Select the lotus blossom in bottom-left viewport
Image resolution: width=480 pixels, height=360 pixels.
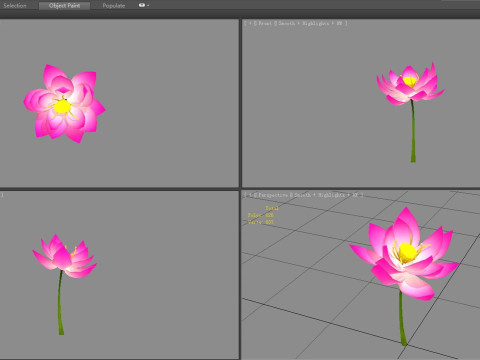[x=65, y=256]
